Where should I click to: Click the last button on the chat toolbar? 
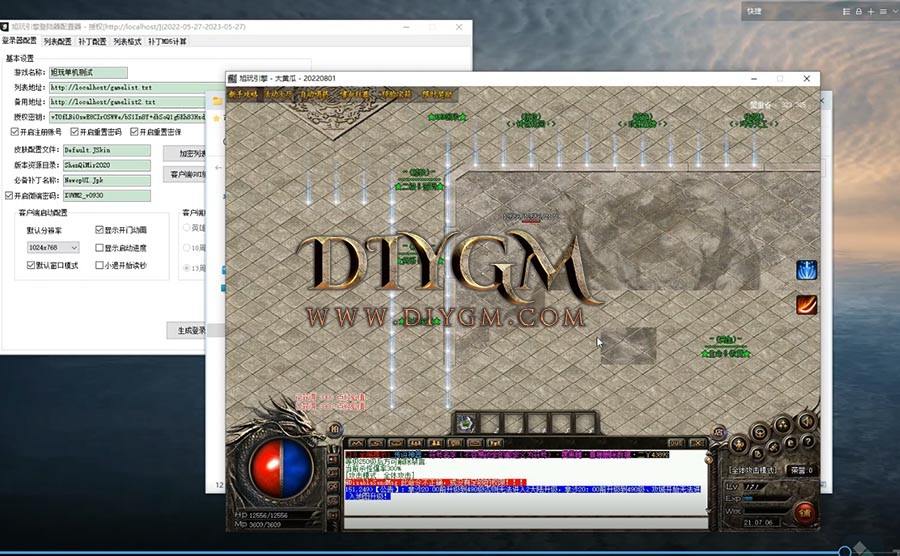coord(697,443)
